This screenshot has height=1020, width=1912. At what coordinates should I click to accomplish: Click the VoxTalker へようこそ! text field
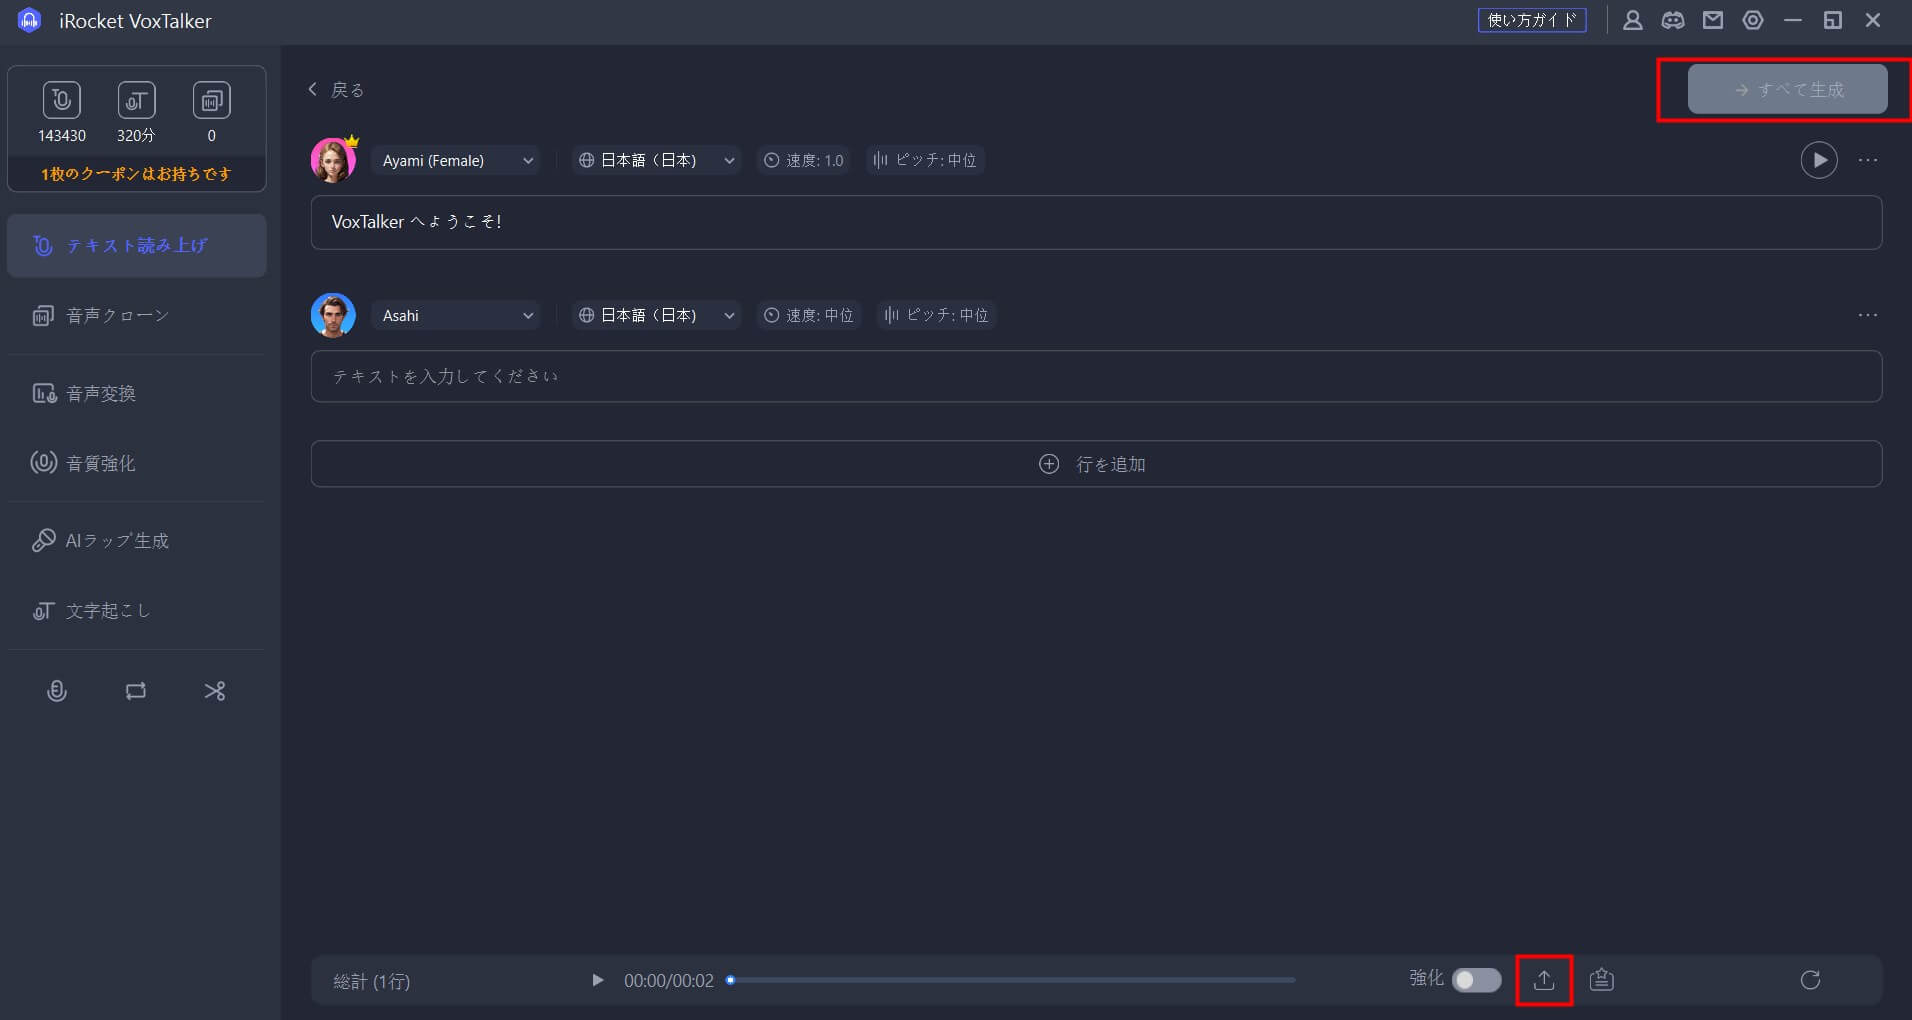pos(1096,222)
